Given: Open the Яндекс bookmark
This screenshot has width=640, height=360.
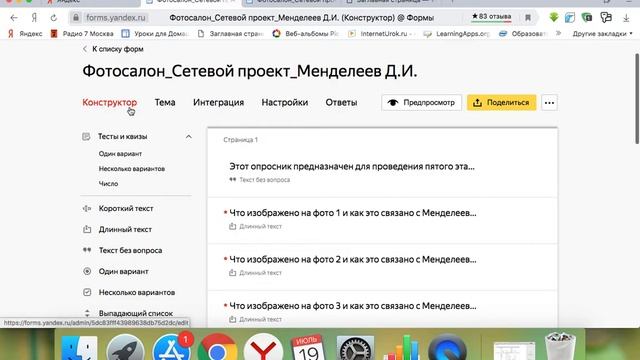Looking at the screenshot, I should pyautogui.click(x=26, y=34).
